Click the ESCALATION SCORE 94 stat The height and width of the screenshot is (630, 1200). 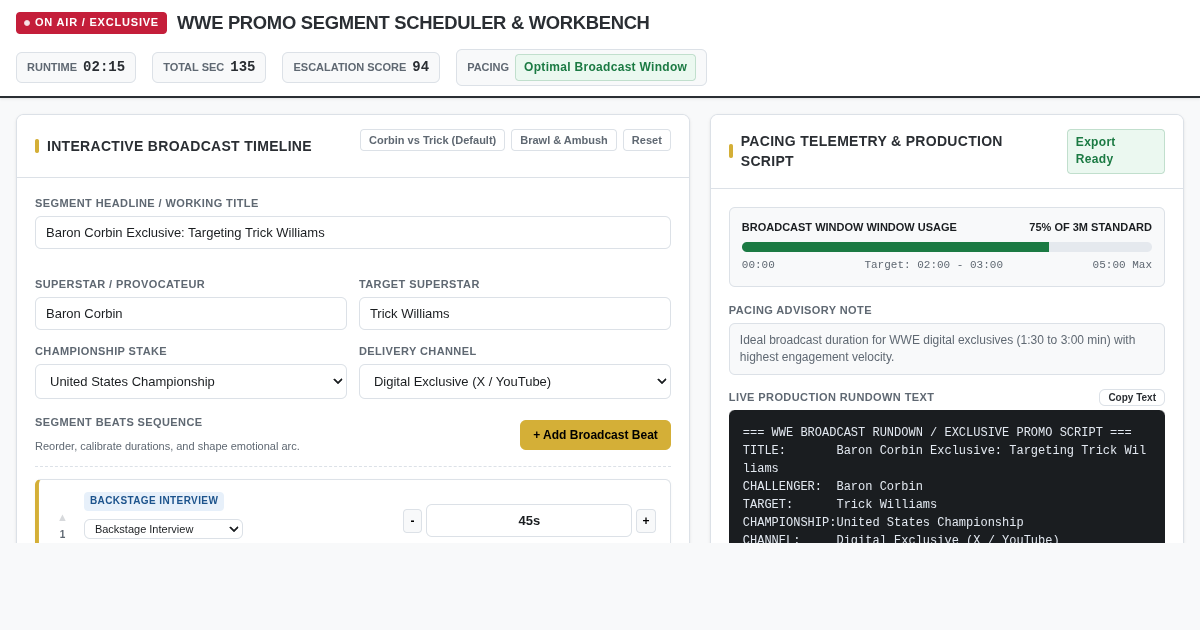click(361, 67)
